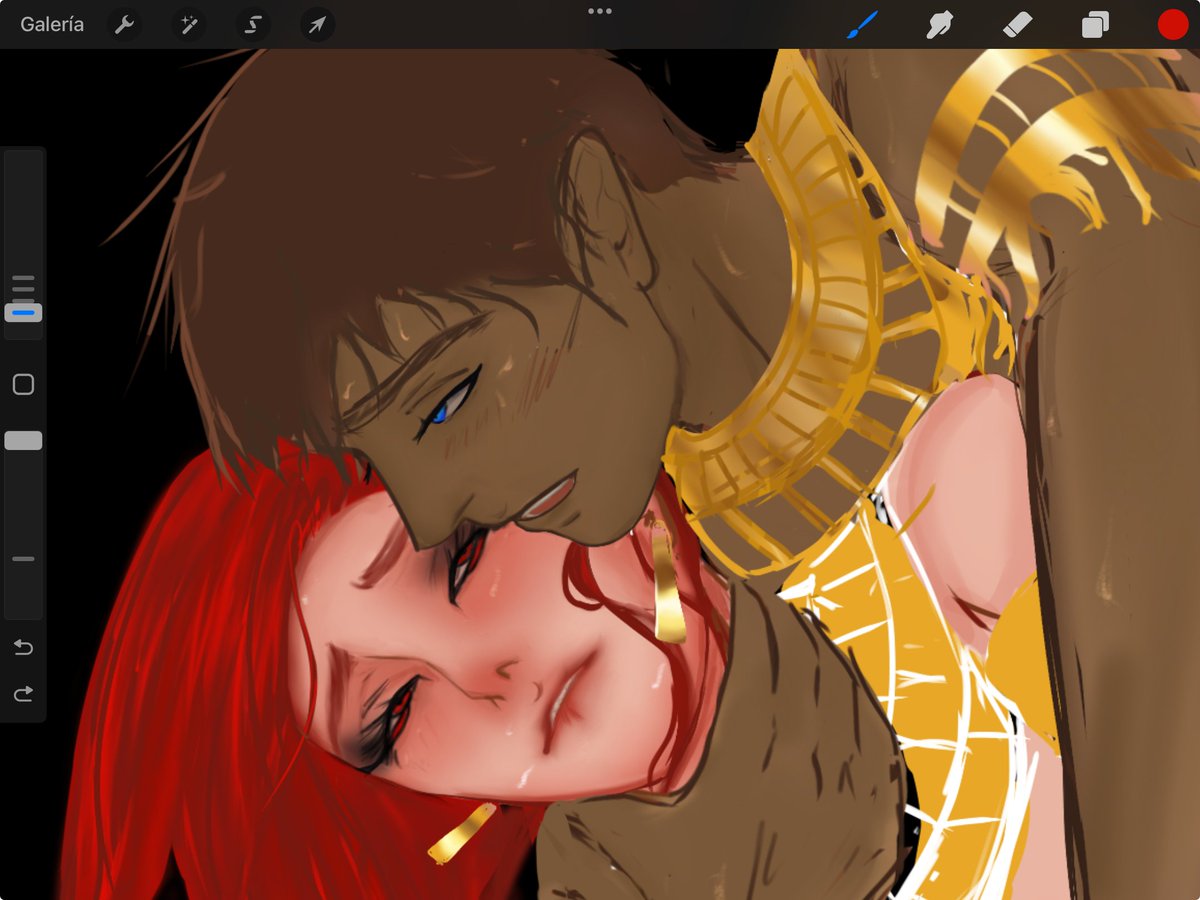
Task: Select the Eraser tool
Action: (x=1017, y=24)
